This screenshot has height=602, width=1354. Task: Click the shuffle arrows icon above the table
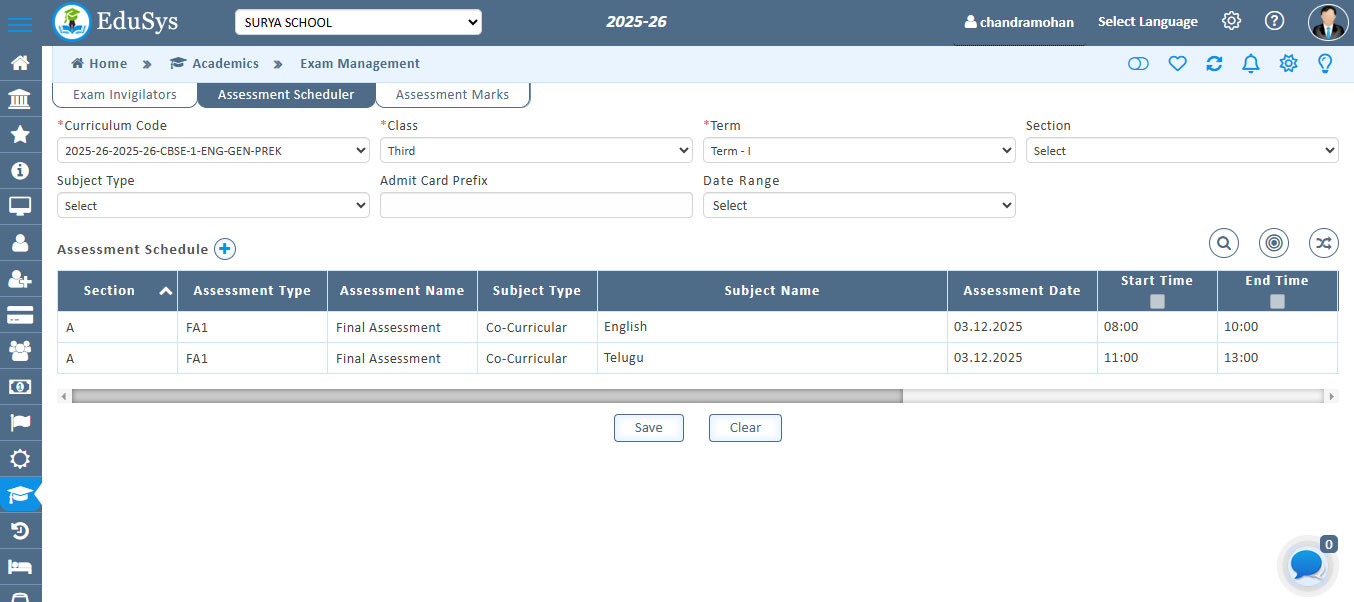pos(1323,243)
